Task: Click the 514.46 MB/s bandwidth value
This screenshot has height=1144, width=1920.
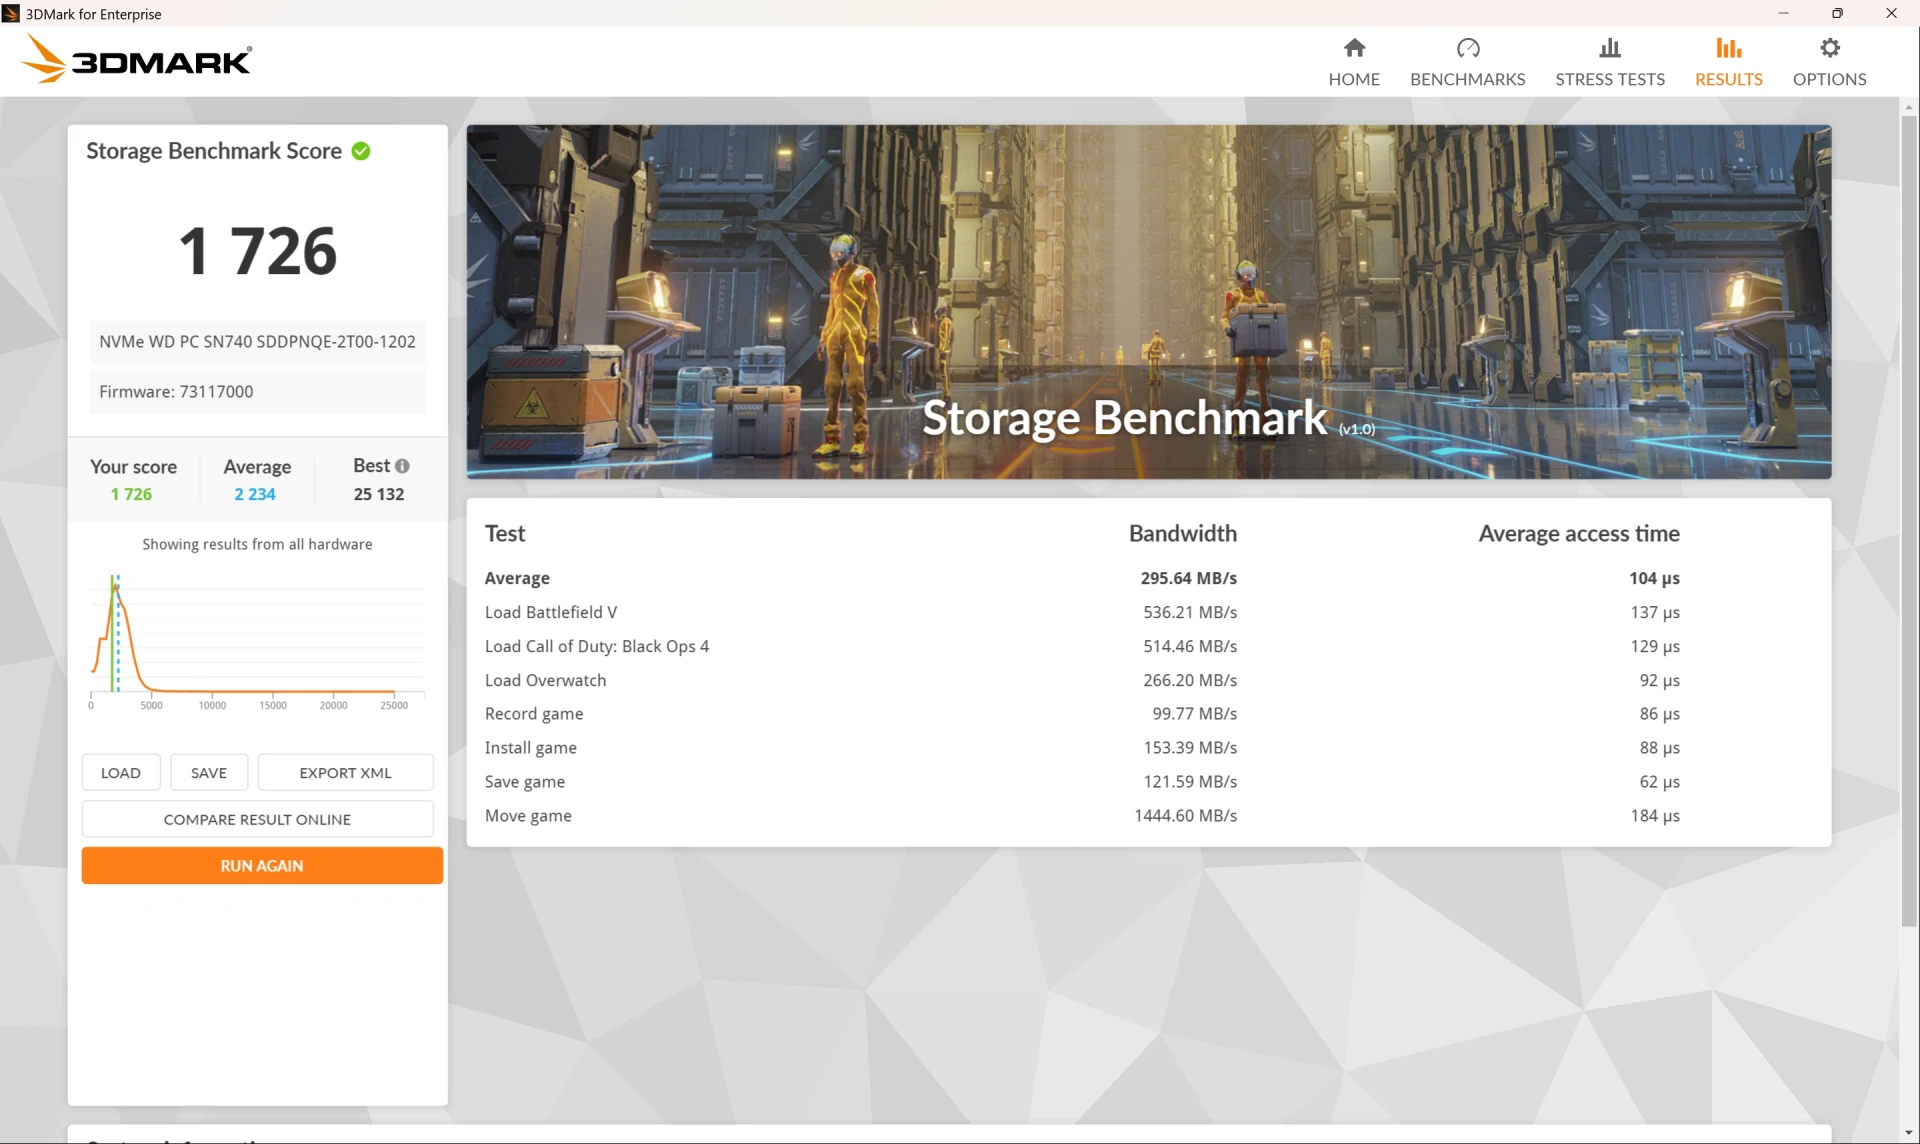Action: (x=1190, y=646)
